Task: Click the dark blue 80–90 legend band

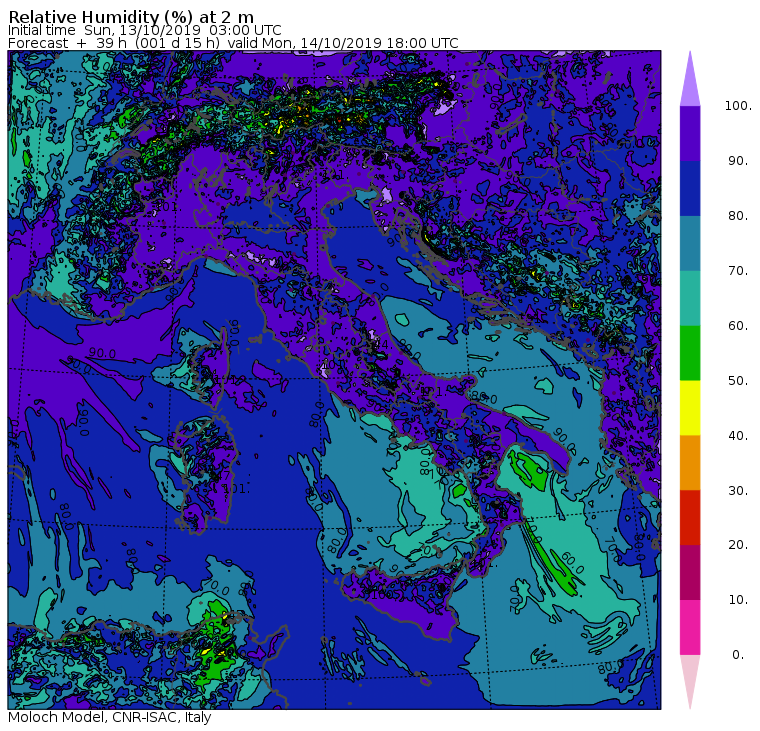Action: point(690,188)
